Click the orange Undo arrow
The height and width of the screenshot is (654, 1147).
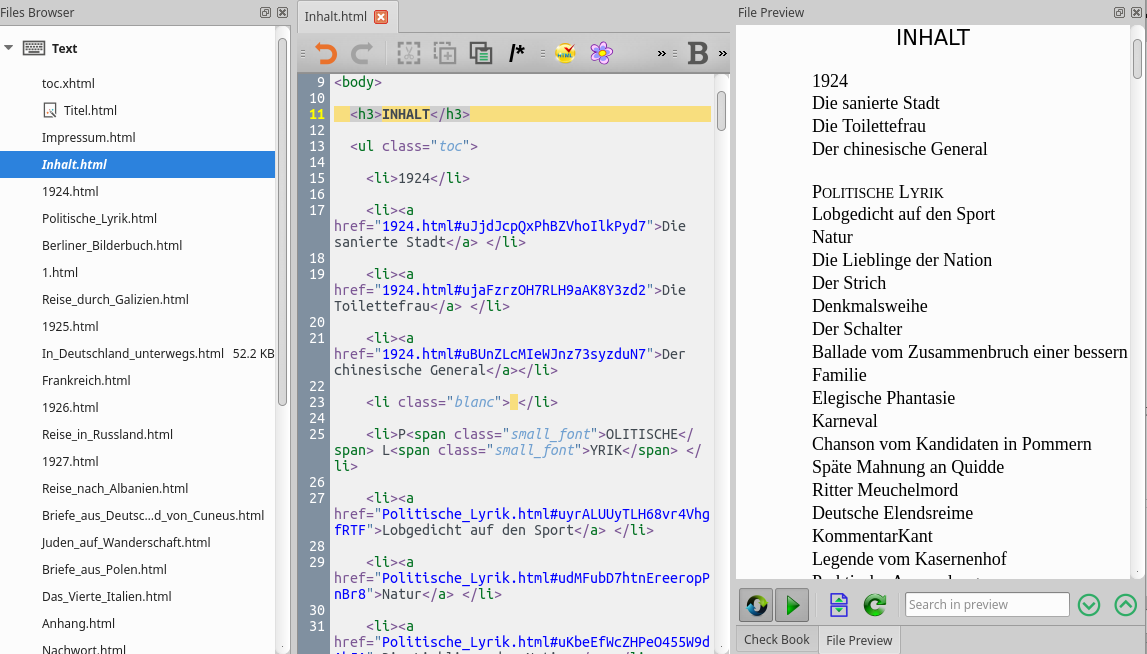point(326,53)
